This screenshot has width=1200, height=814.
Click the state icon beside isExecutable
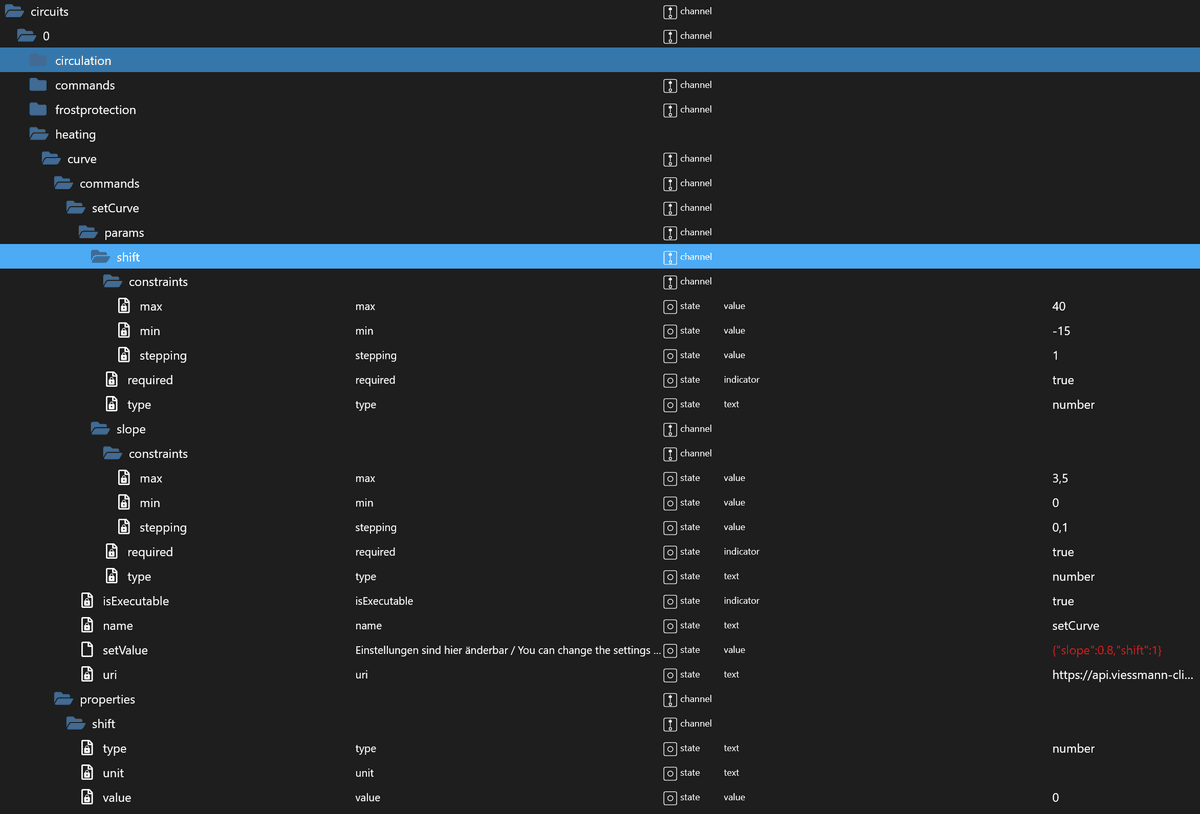tap(668, 601)
